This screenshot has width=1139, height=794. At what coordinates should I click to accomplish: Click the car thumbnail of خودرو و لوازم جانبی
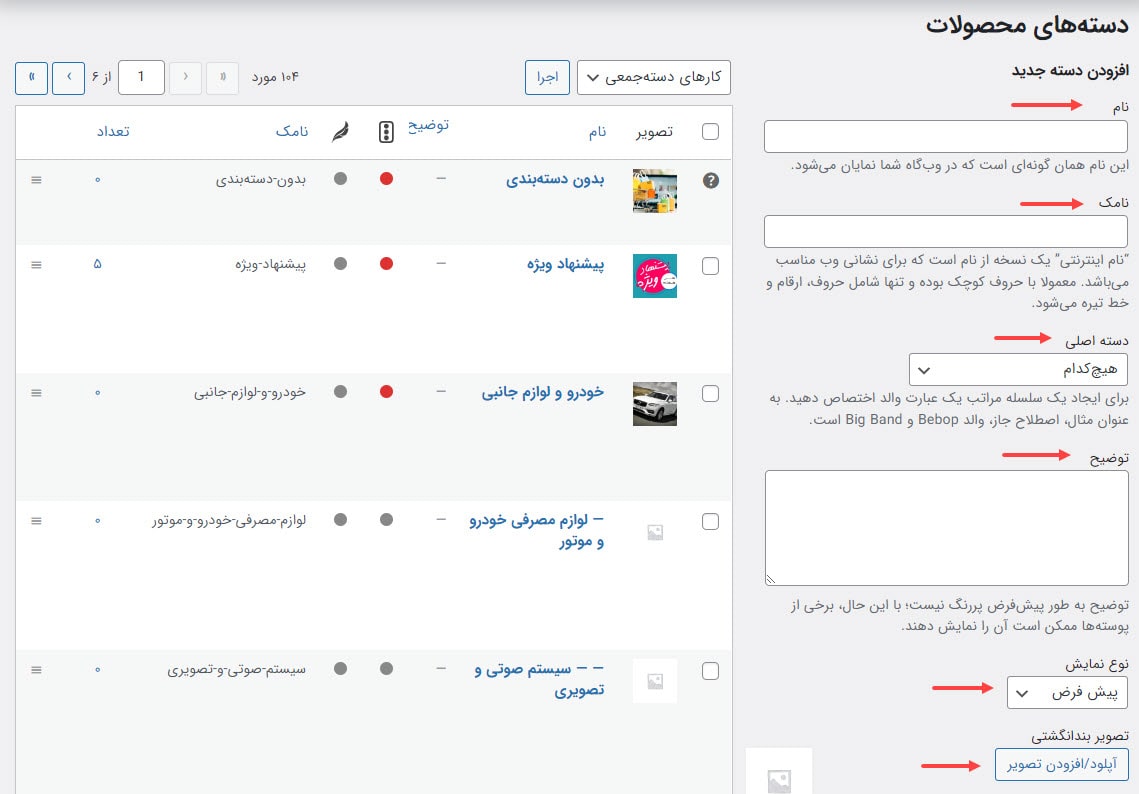(x=655, y=404)
